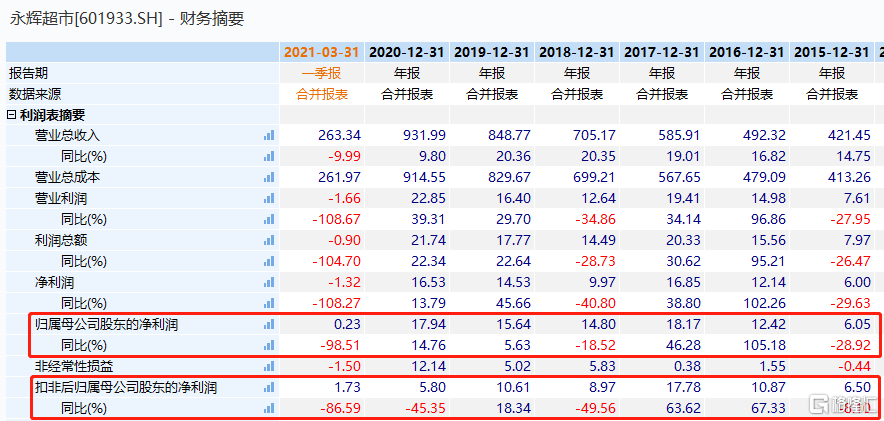Select the 2015-12-31 column header
Screen dimensions: 884x421
(832, 52)
